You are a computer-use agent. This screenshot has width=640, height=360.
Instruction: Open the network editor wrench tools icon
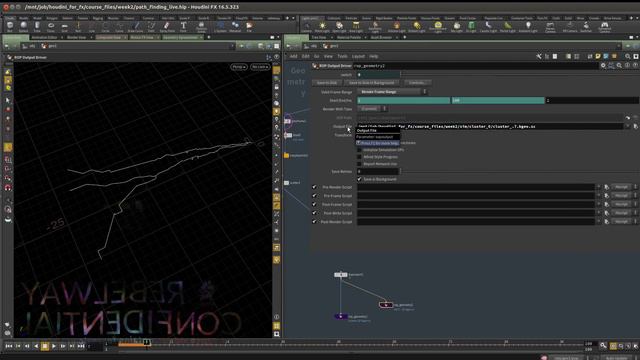(539, 56)
